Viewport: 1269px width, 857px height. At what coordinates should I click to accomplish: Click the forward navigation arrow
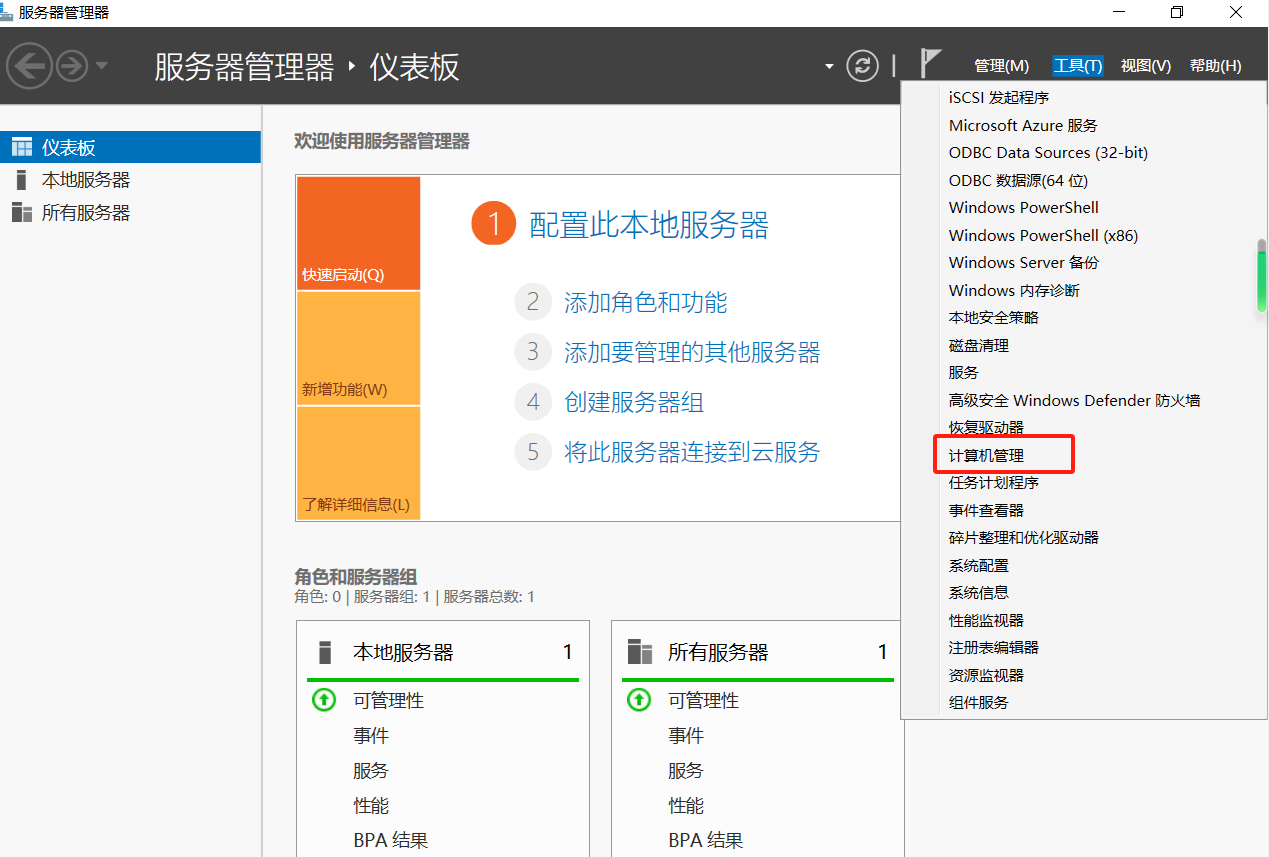pos(71,67)
